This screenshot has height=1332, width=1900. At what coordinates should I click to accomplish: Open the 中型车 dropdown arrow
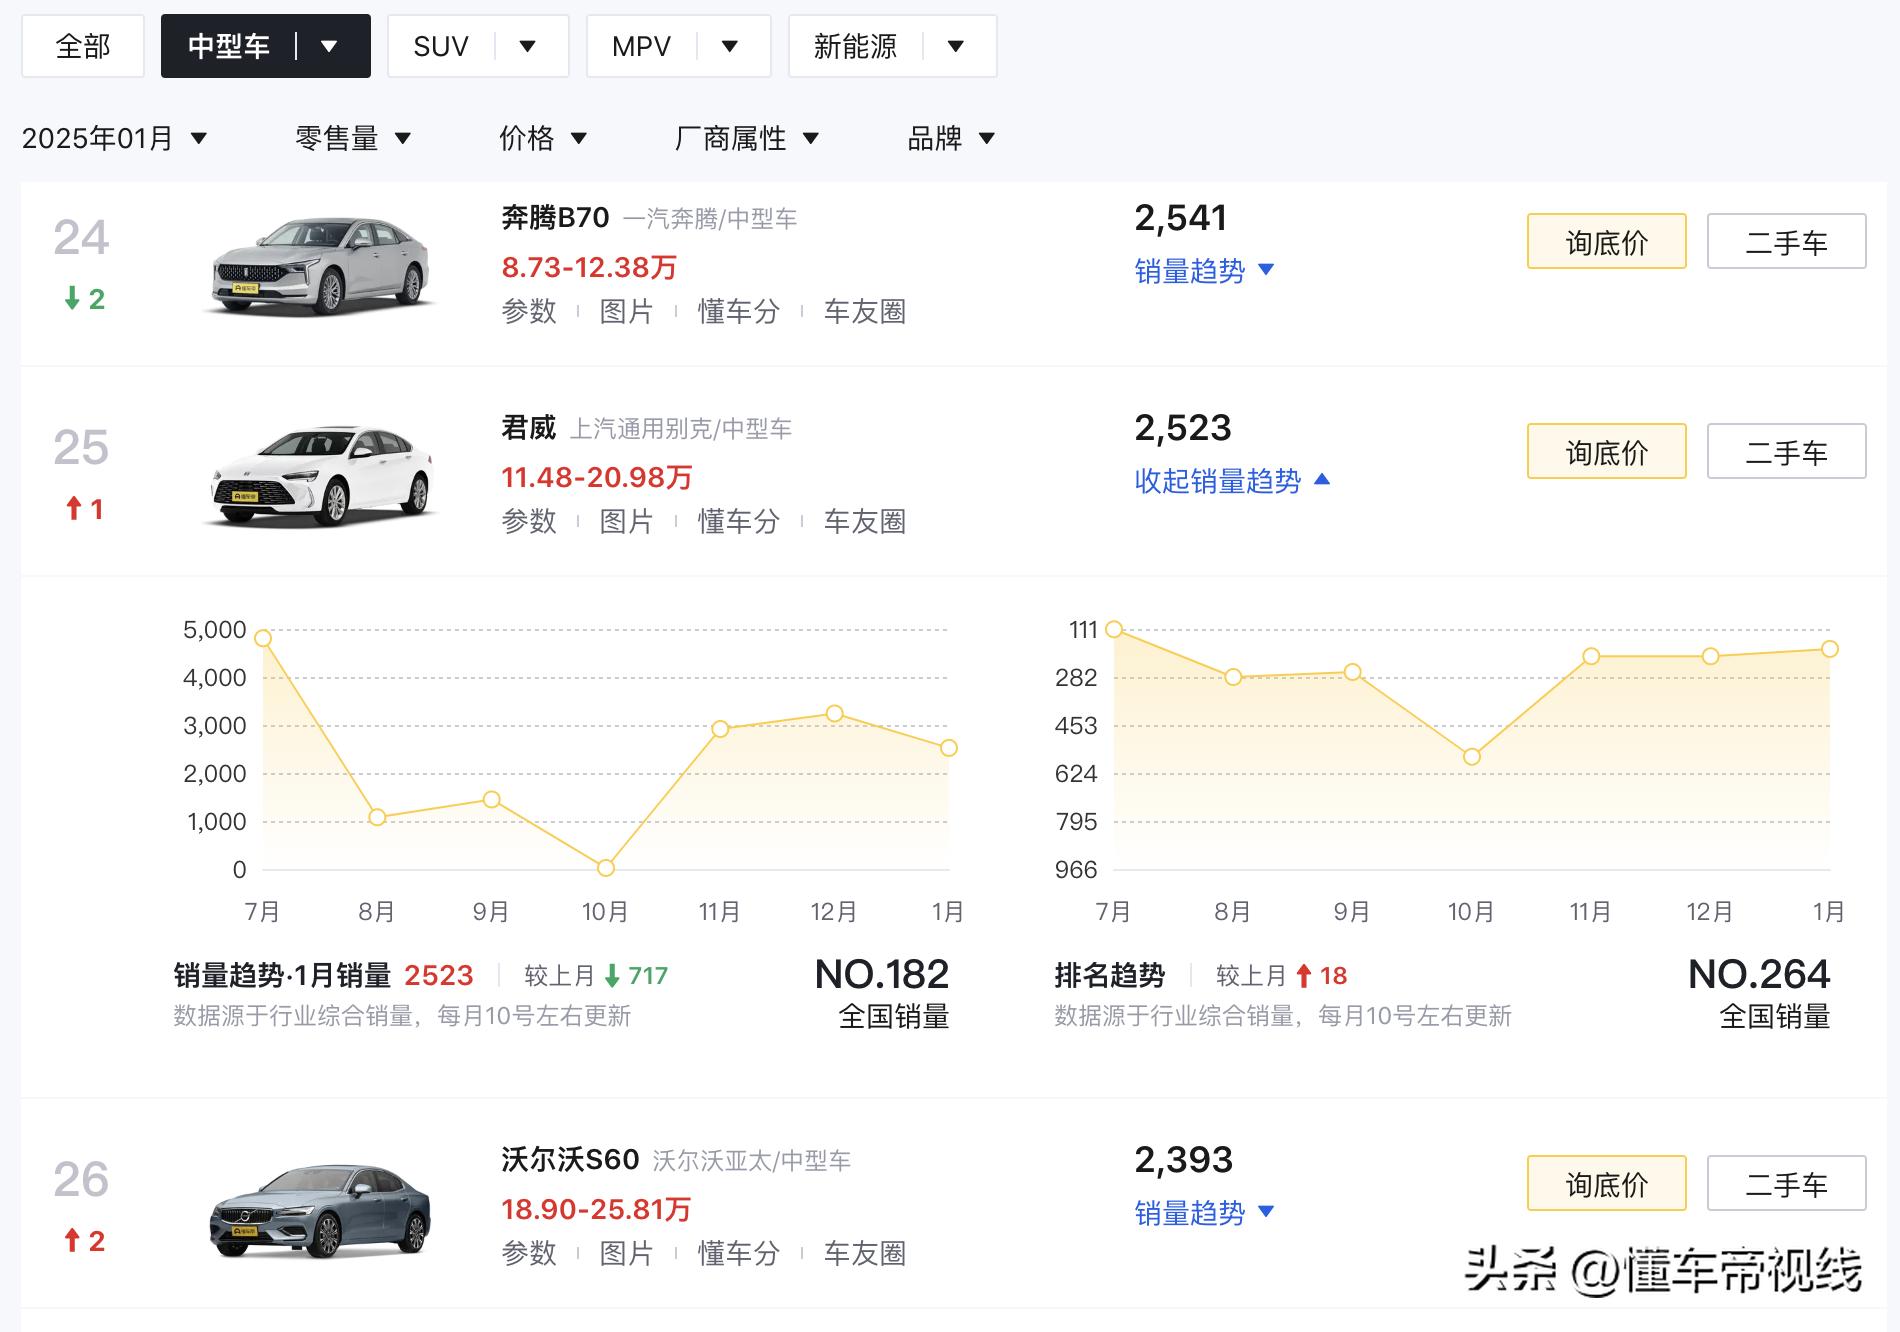(x=329, y=46)
